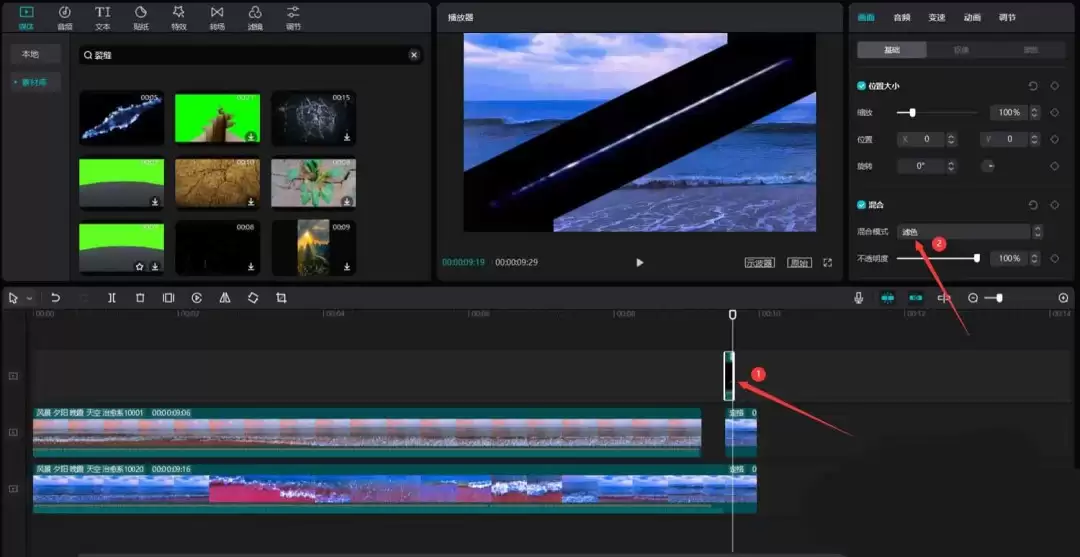Switch to the 变速 (Speed) tab
1080x557 pixels.
click(x=936, y=17)
